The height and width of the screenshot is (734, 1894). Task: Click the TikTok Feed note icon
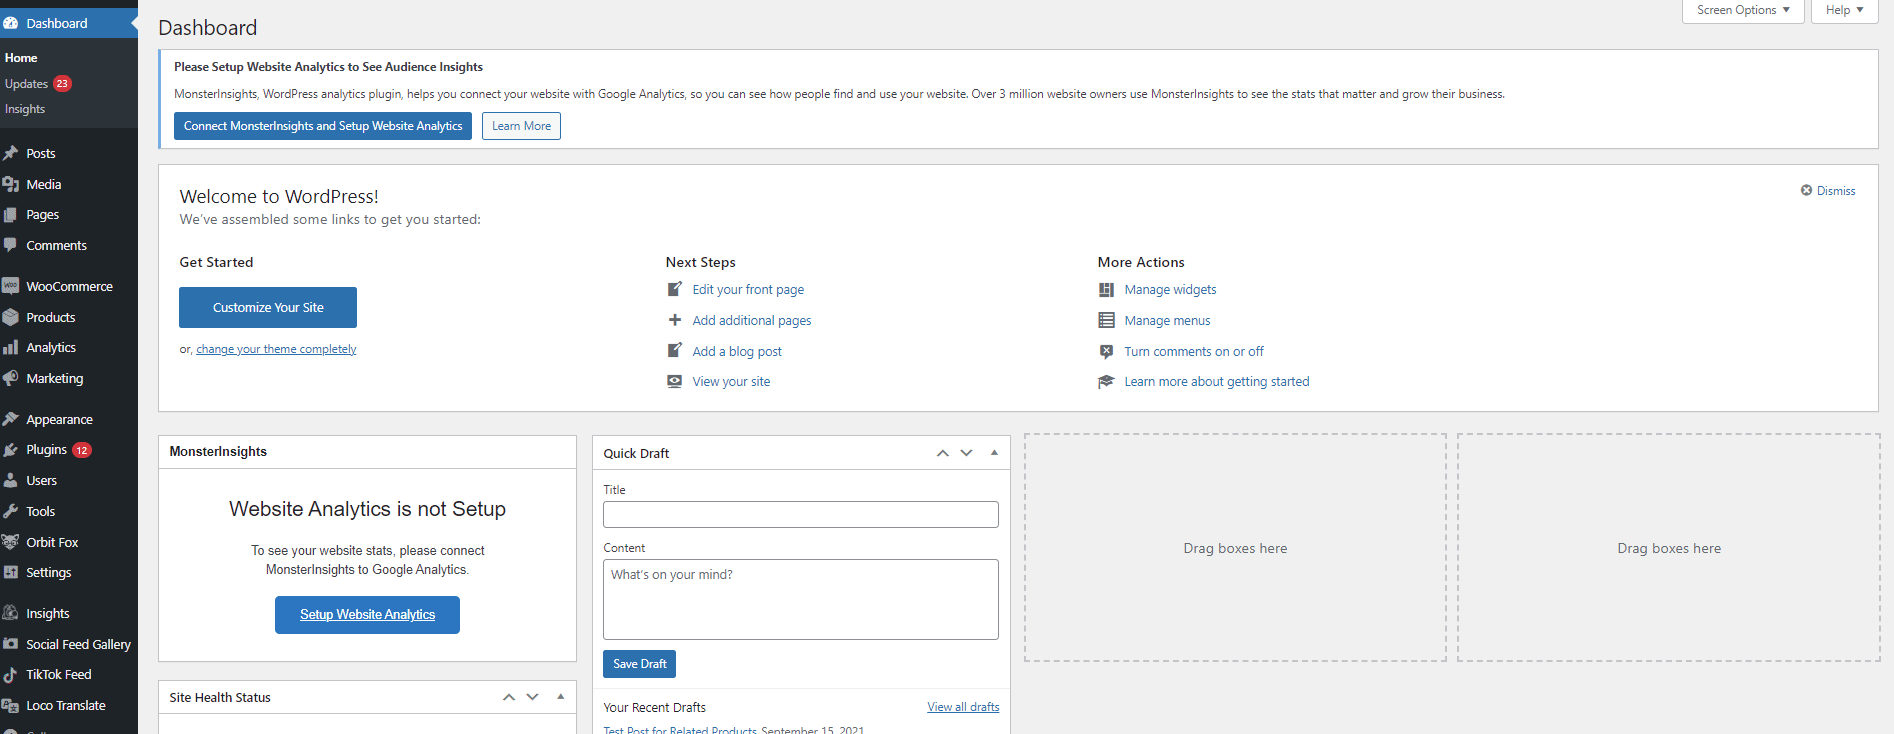(11, 675)
